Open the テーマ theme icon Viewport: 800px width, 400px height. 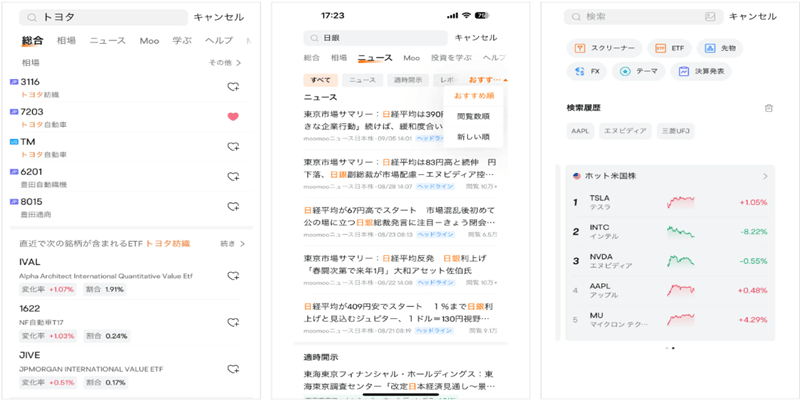tap(625, 71)
